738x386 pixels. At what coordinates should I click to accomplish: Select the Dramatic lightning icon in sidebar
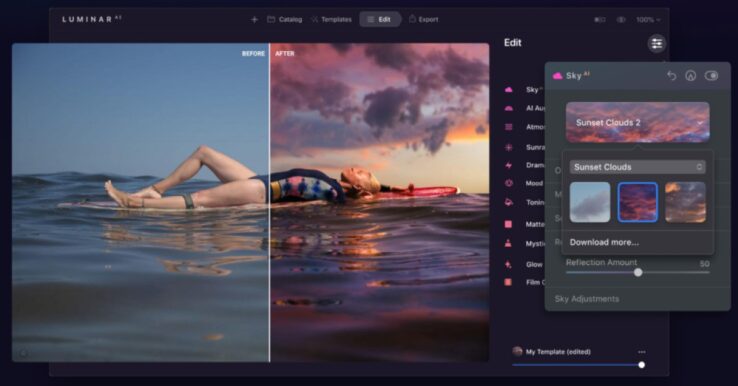pyautogui.click(x=509, y=165)
